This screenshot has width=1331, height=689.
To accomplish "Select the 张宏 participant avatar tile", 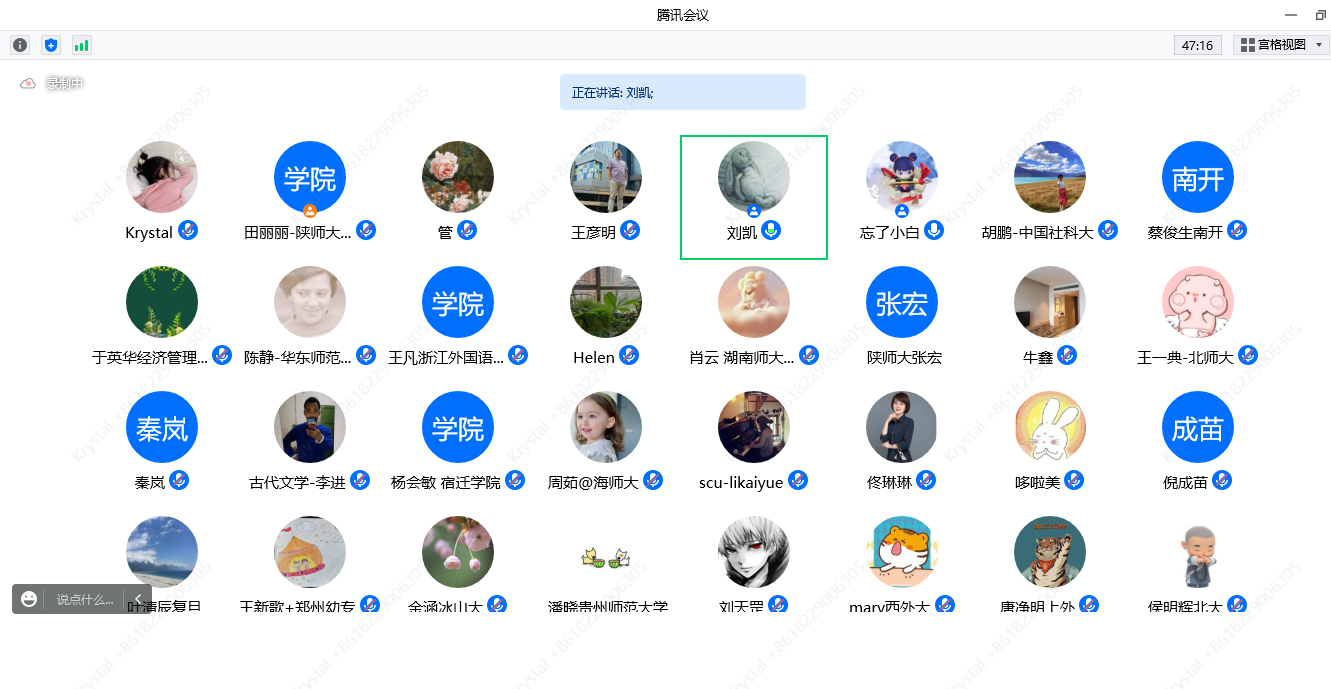I will pyautogui.click(x=902, y=303).
